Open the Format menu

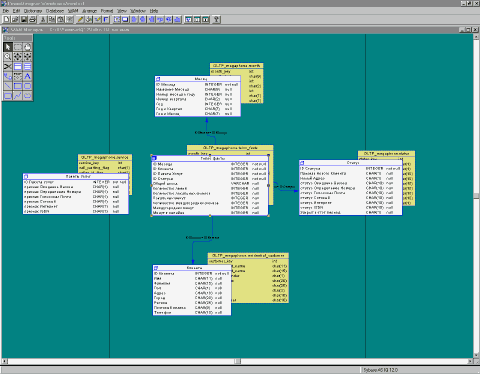(107, 11)
